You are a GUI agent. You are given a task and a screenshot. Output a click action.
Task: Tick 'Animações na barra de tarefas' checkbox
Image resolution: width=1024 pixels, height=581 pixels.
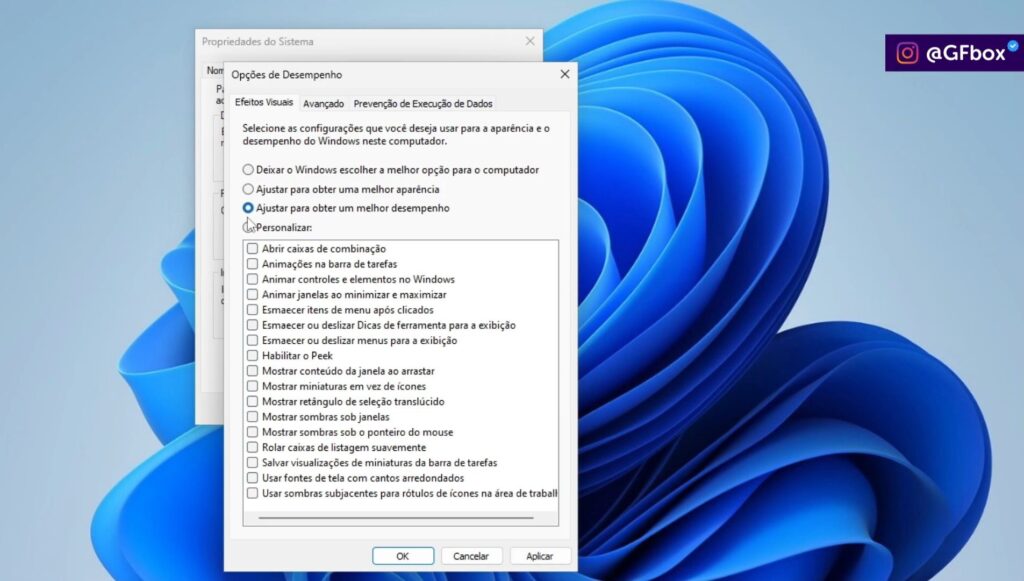(252, 264)
